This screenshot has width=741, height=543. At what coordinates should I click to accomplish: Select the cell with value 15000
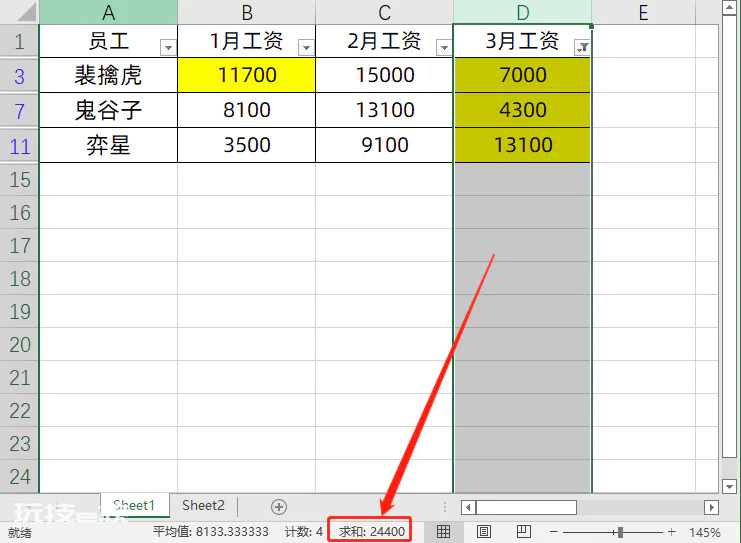385,75
